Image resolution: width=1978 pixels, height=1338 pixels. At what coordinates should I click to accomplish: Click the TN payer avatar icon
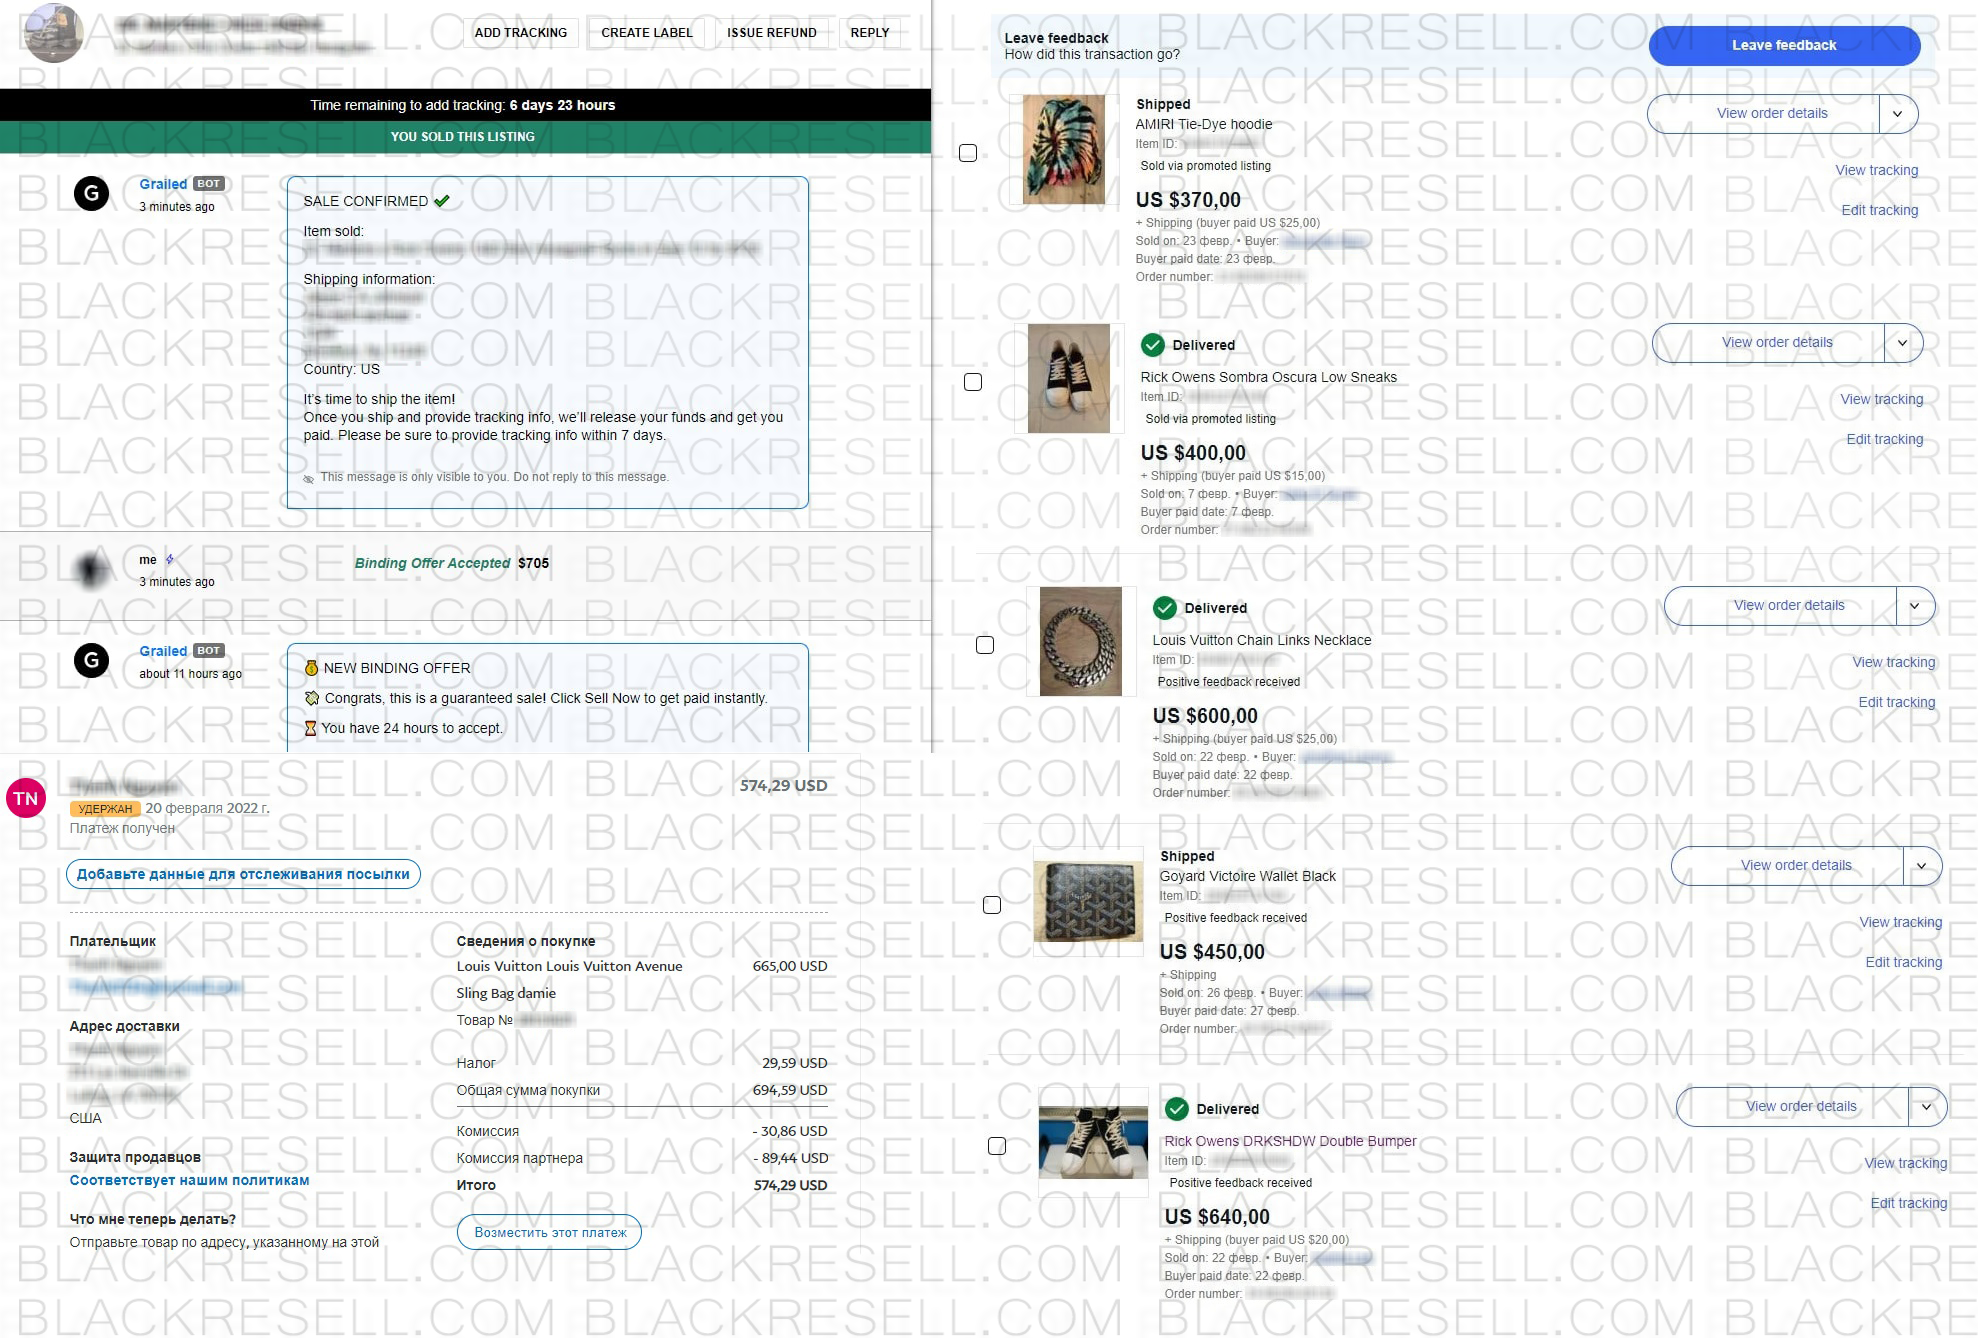coord(26,798)
